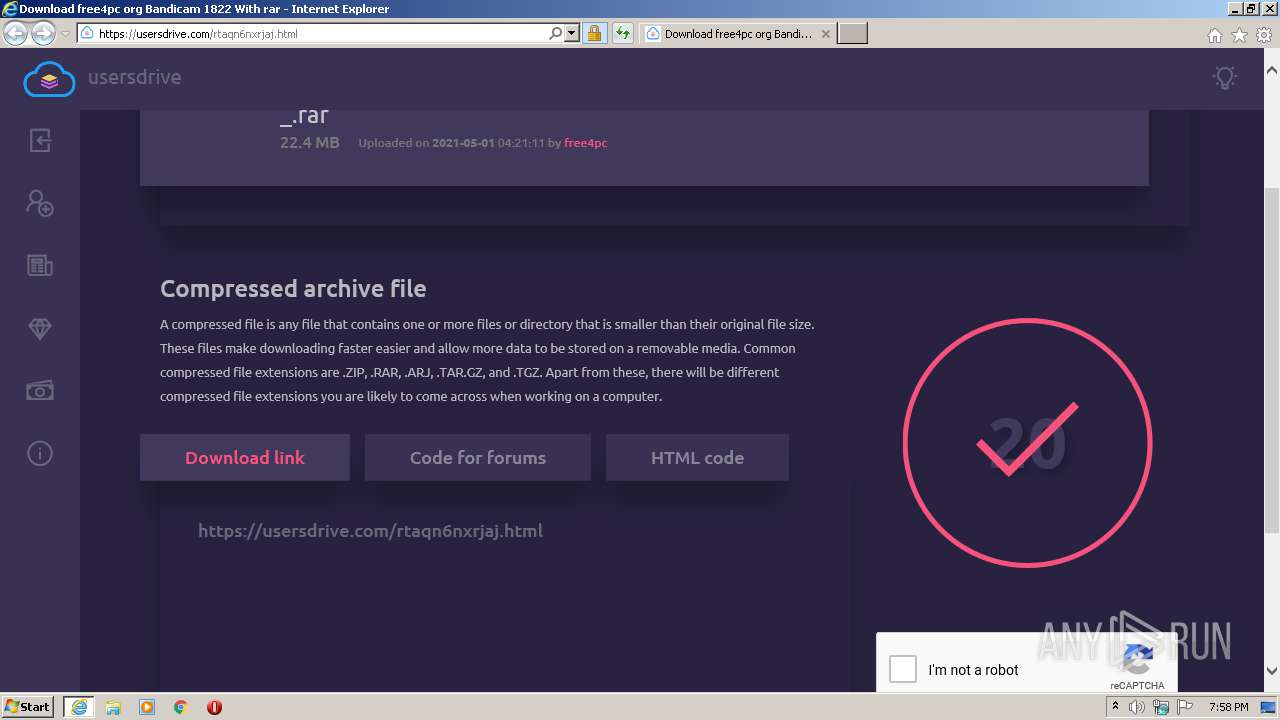
Task: Open File Explorer taskbar icon
Action: click(x=113, y=707)
